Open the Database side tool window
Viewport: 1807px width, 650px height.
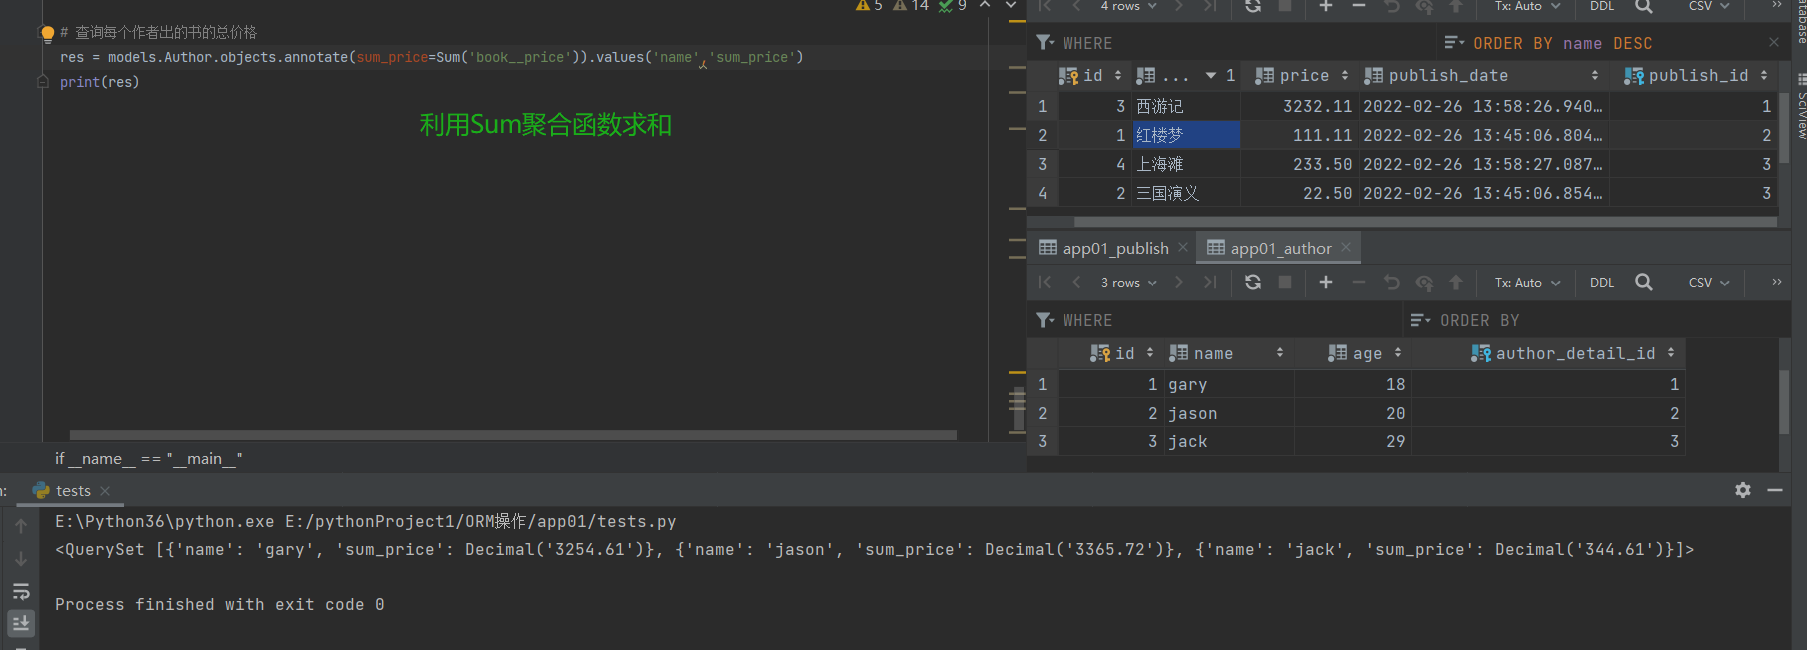click(1801, 22)
